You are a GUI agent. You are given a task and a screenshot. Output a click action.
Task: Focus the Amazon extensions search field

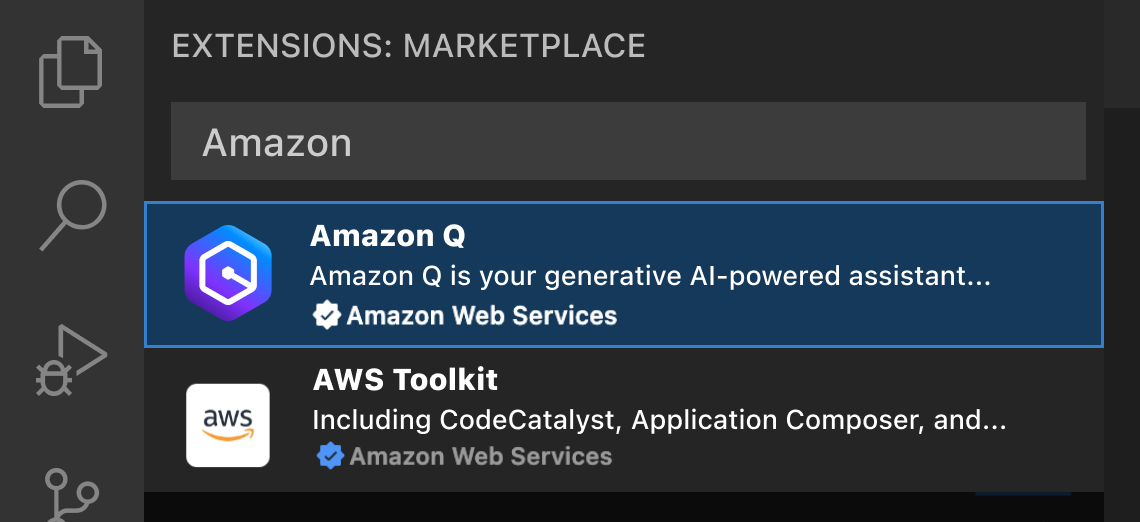(x=628, y=142)
